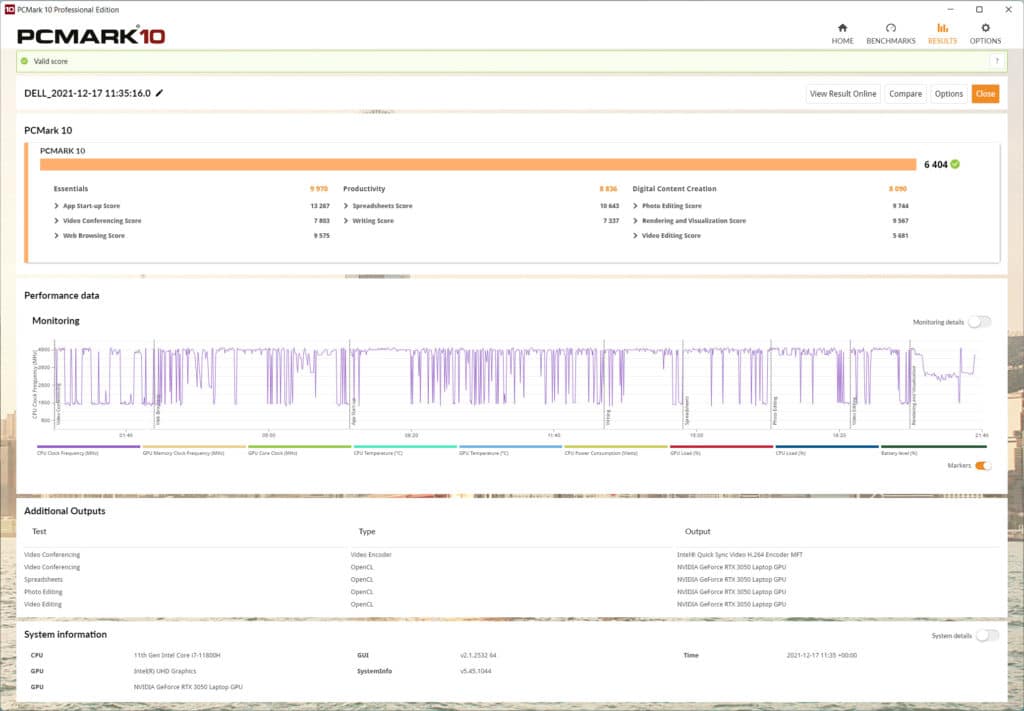The image size is (1024, 711).
Task: Click the Compare button
Action: tap(905, 93)
